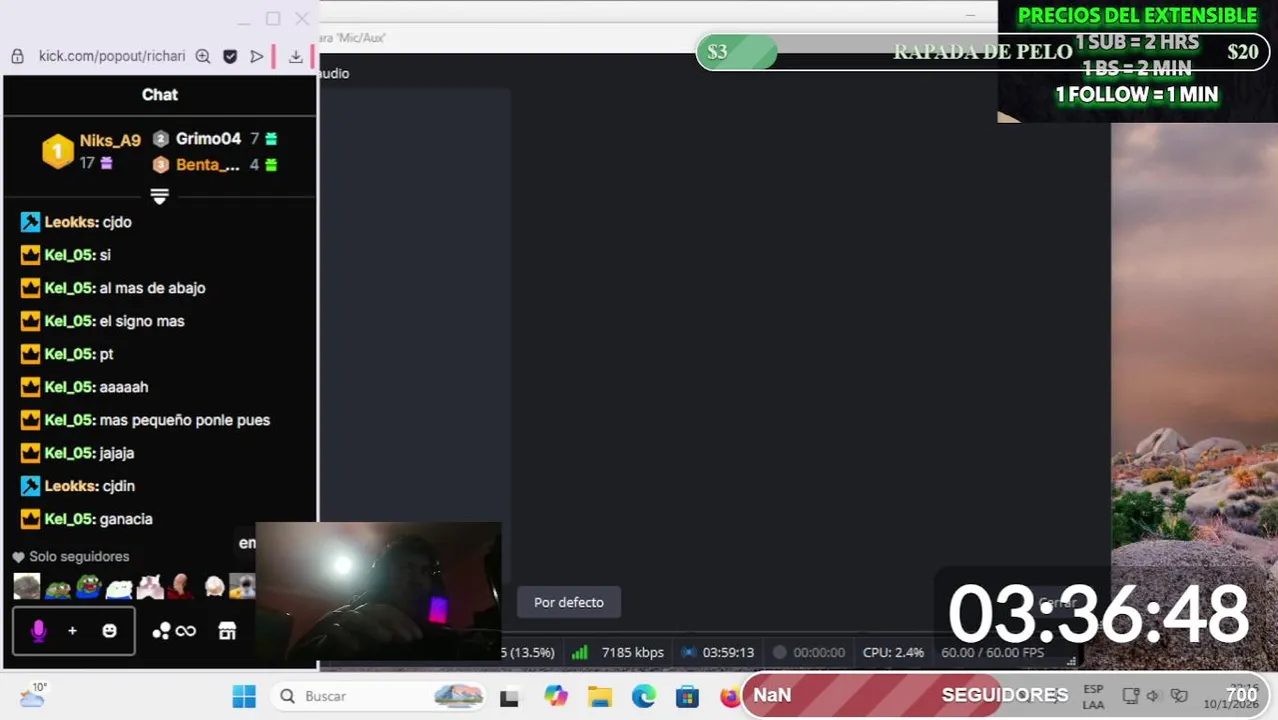
Task: Click Leokks username on 'cjdo' message
Action: tap(71, 222)
